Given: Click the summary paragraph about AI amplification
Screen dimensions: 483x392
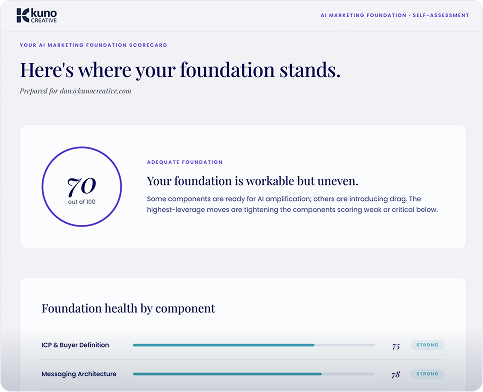Looking at the screenshot, I should click(292, 204).
